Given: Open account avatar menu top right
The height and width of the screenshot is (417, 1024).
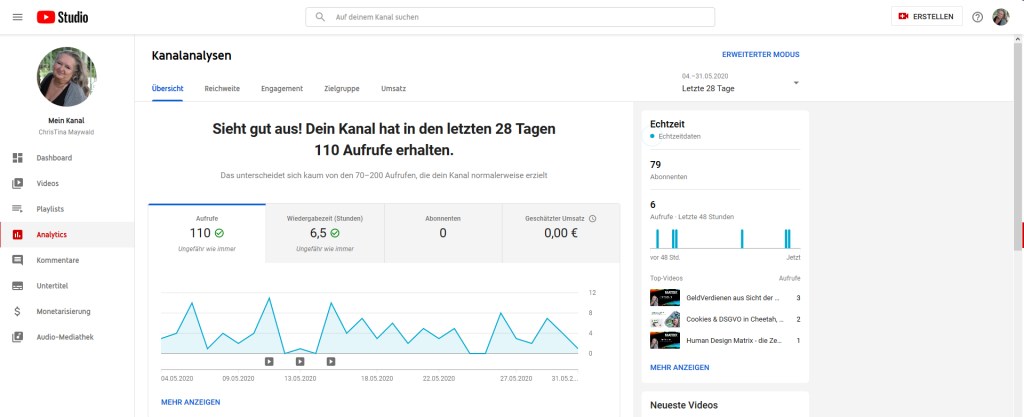Looking at the screenshot, I should (1000, 17).
